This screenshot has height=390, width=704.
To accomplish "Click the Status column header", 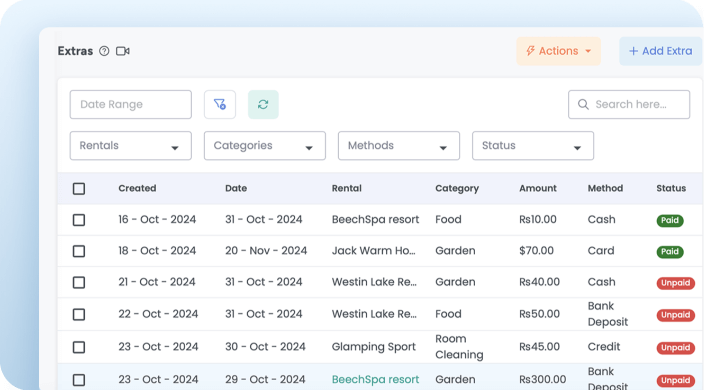I will pyautogui.click(x=671, y=188).
